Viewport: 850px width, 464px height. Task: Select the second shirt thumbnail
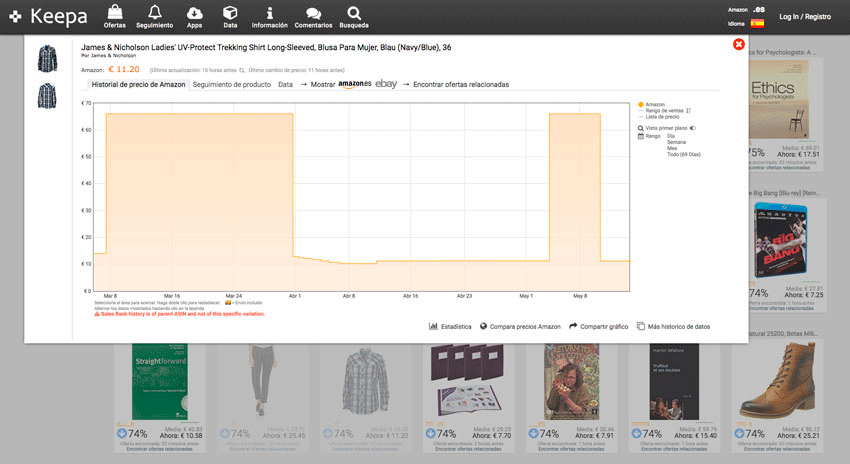click(x=47, y=95)
